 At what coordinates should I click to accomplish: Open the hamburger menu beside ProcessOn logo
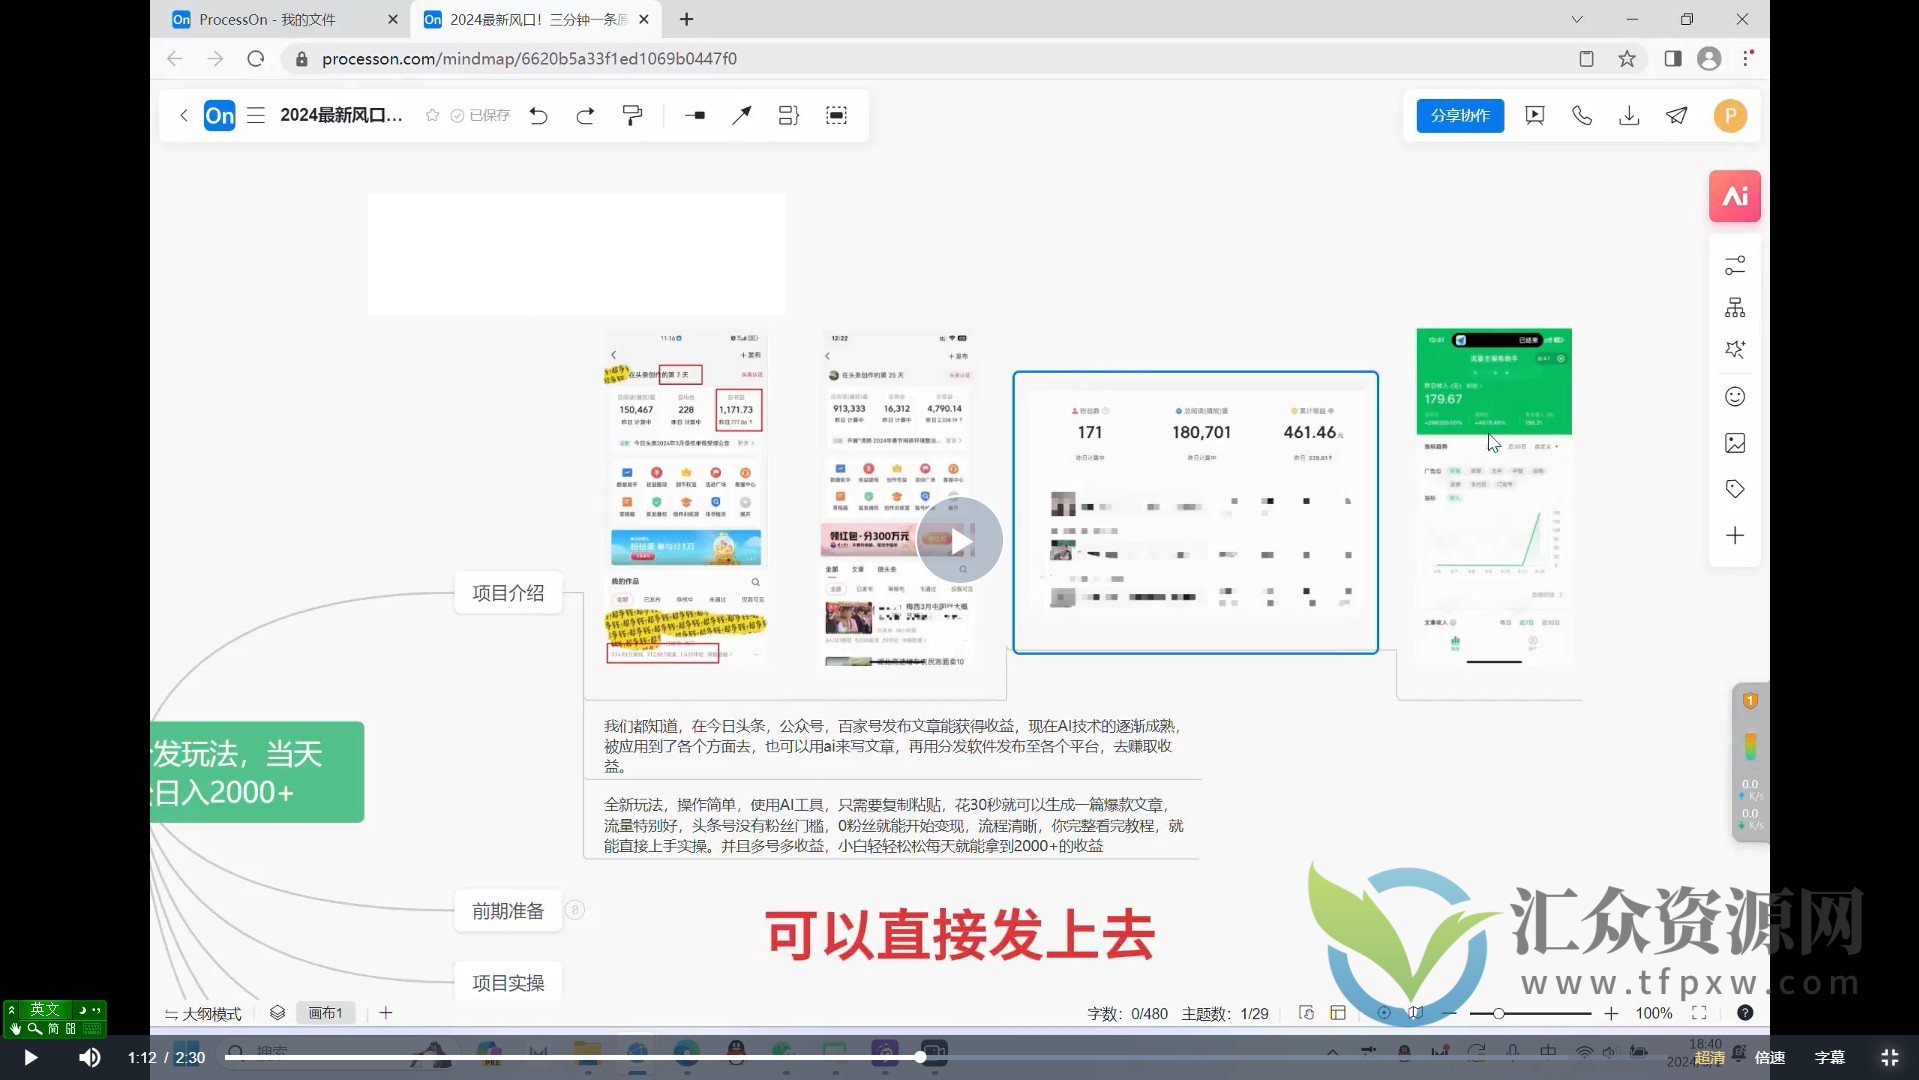click(256, 115)
